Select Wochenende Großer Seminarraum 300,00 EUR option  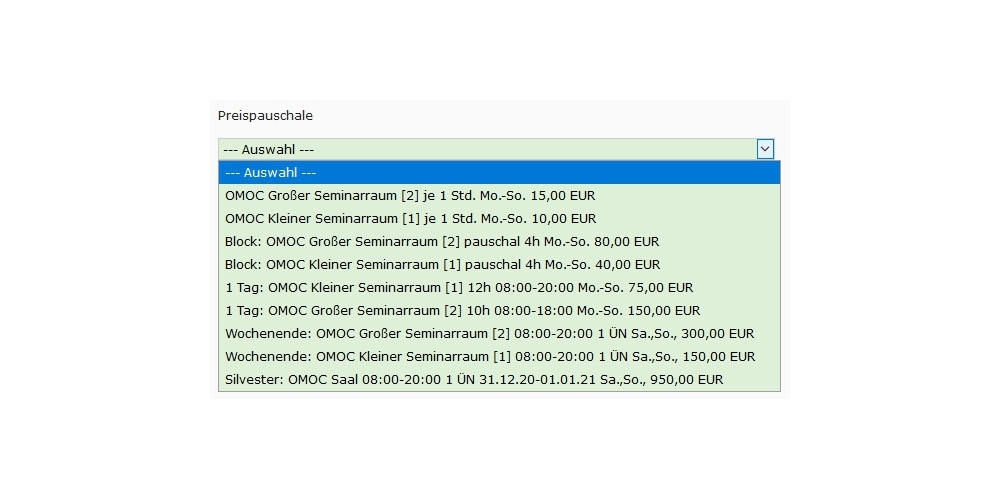pyautogui.click(x=499, y=333)
